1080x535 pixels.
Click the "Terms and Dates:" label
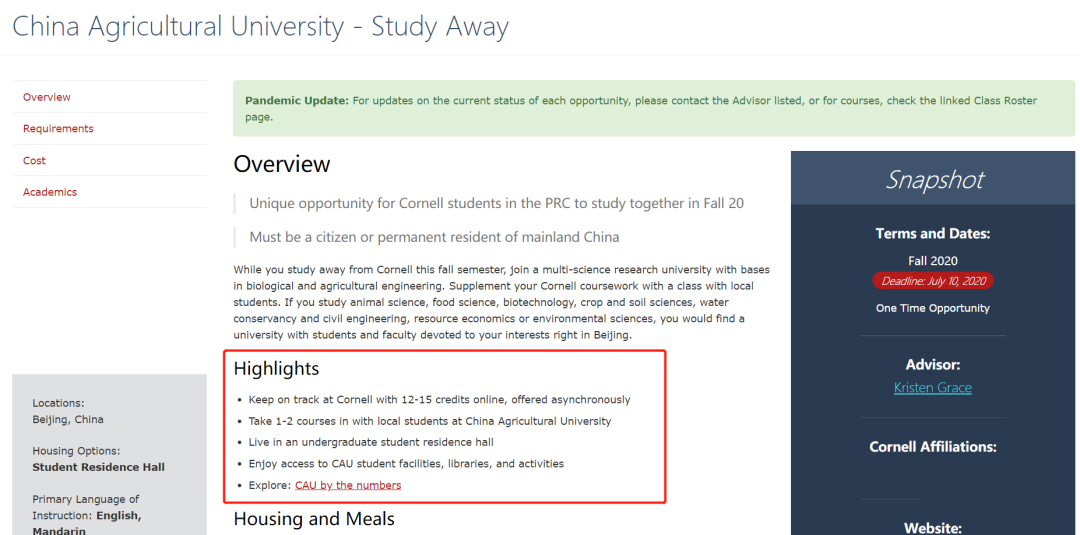point(932,234)
